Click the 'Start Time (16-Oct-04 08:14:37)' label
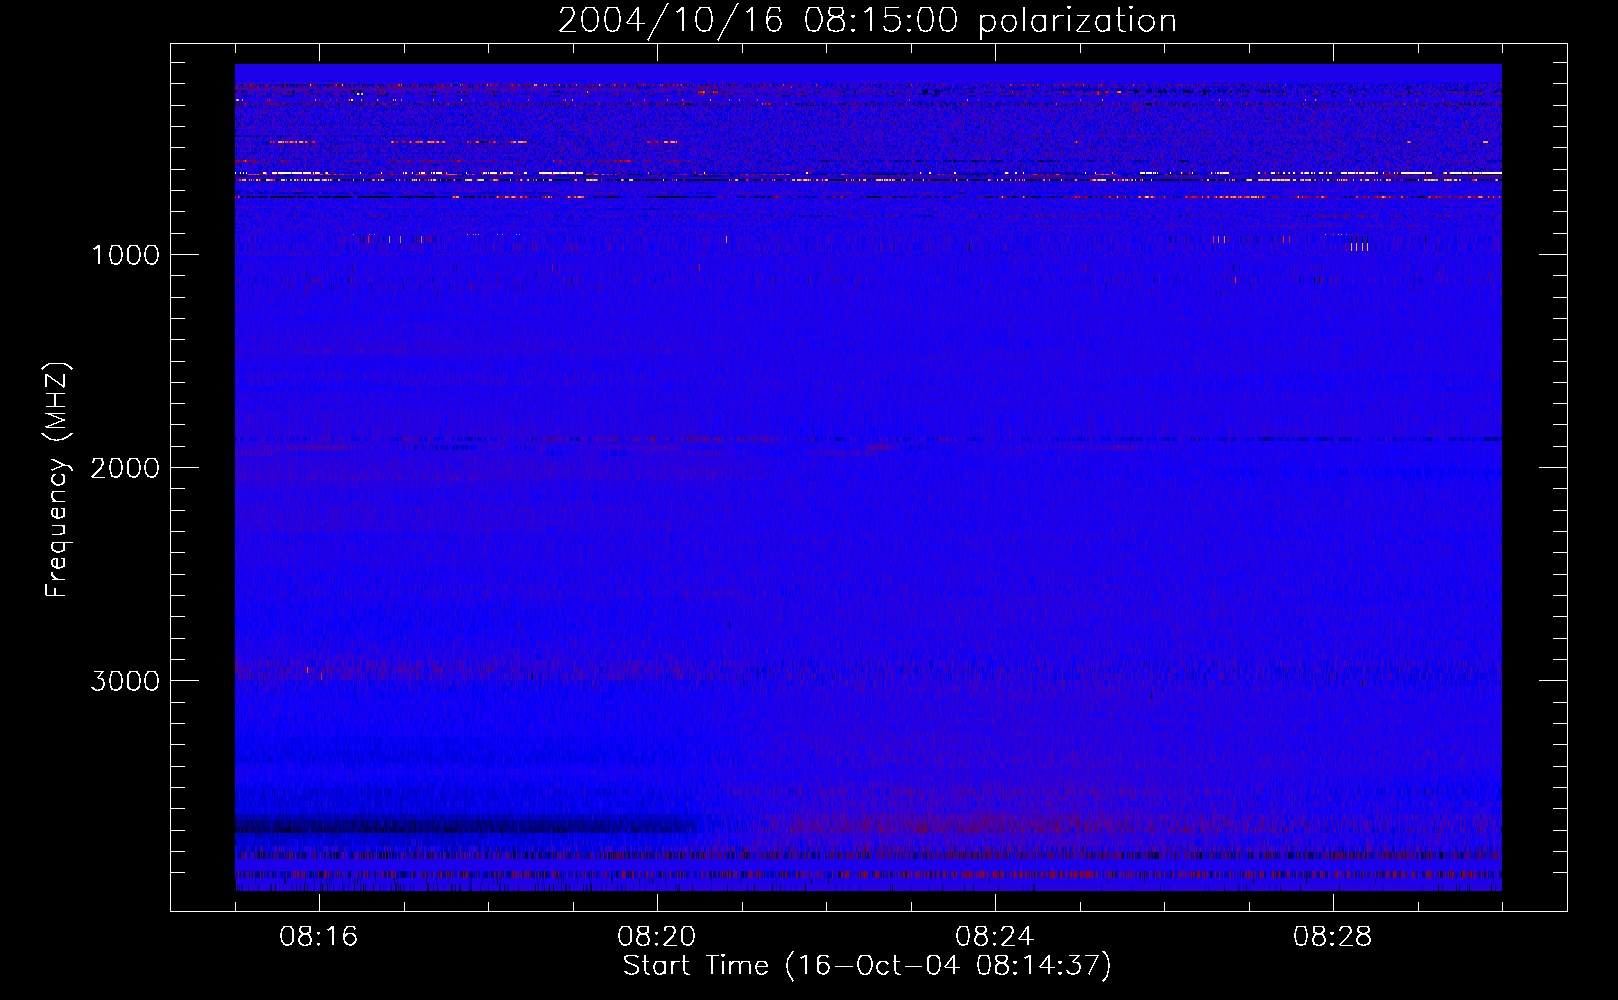The height and width of the screenshot is (1000, 1618). [x=867, y=966]
